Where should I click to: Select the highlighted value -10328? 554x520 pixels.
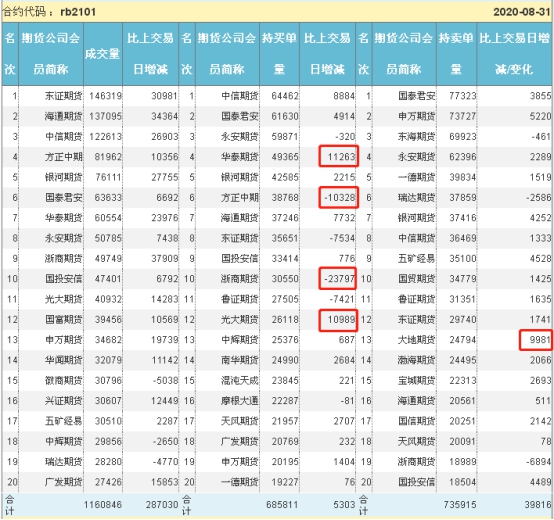pos(340,197)
